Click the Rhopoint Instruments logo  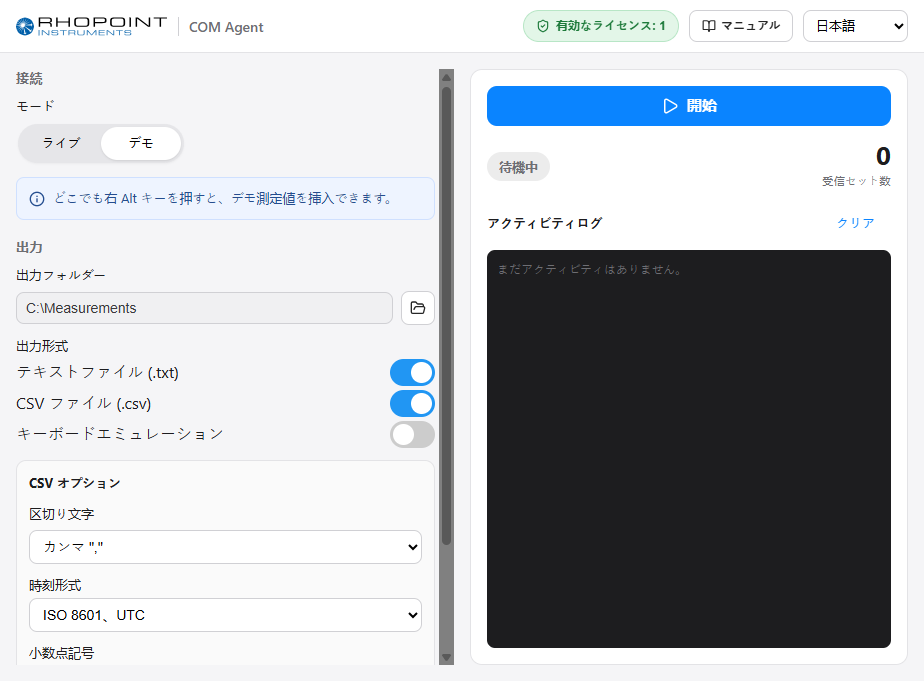[91, 27]
